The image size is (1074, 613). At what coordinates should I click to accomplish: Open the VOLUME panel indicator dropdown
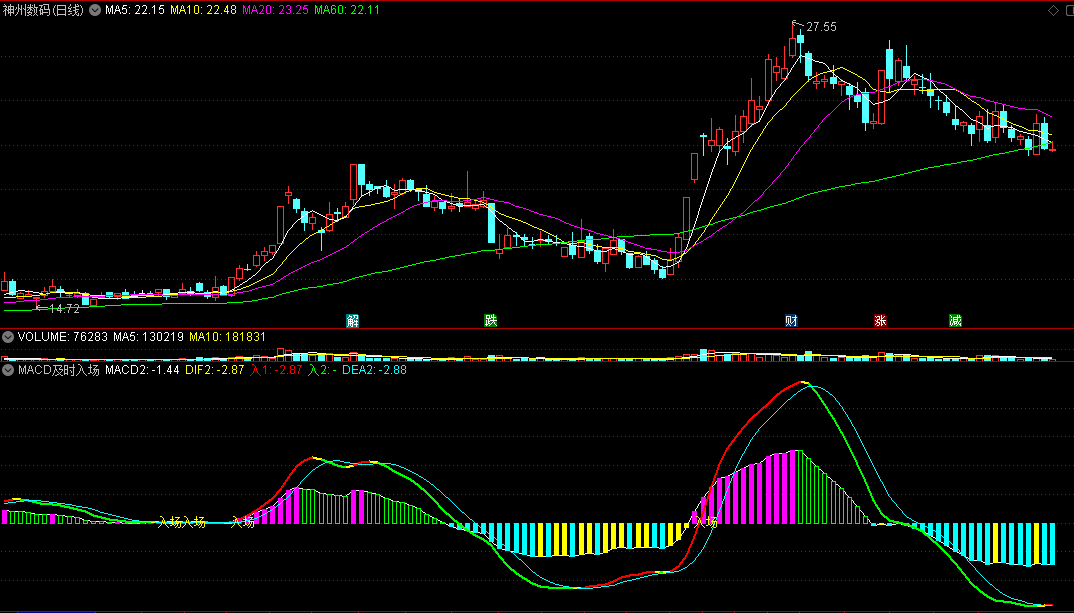[x=8, y=337]
